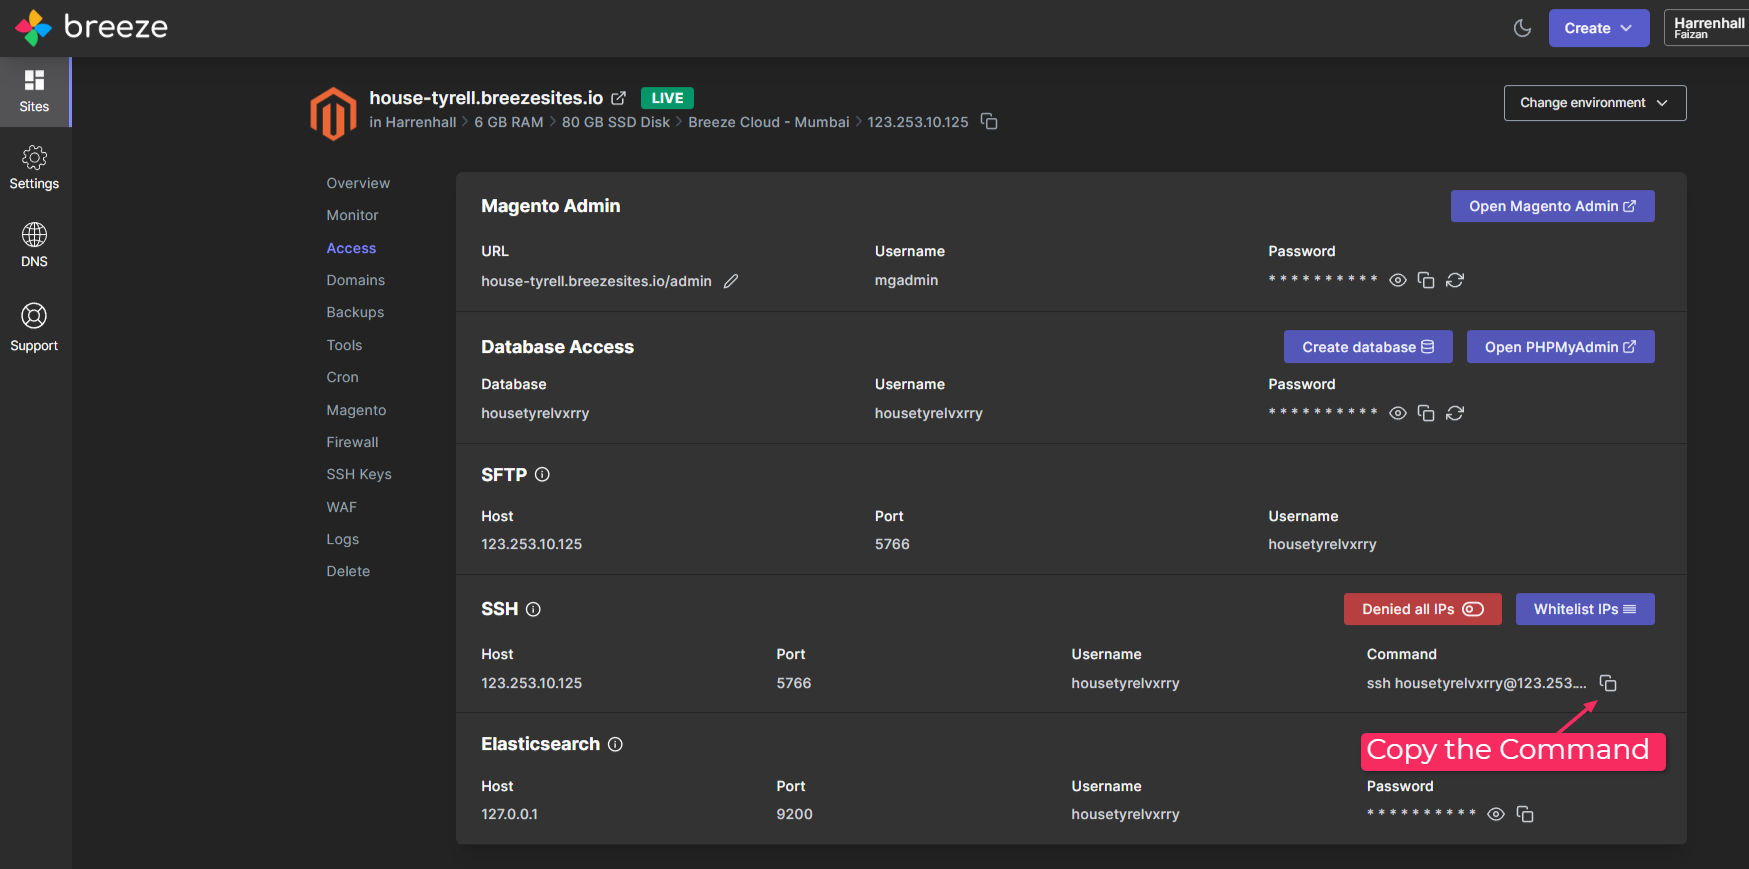The height and width of the screenshot is (869, 1749).
Task: Go to Tools section
Action: (x=344, y=345)
